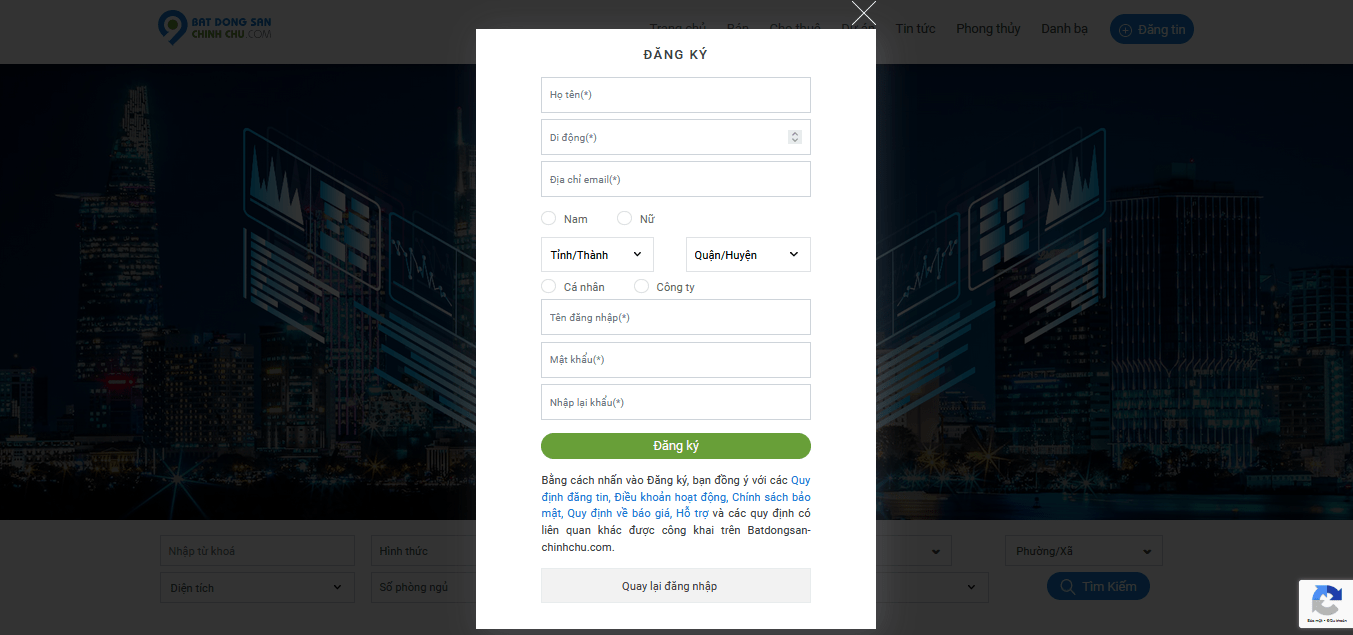
Task: Select the Nam gender radio button
Action: tap(548, 218)
